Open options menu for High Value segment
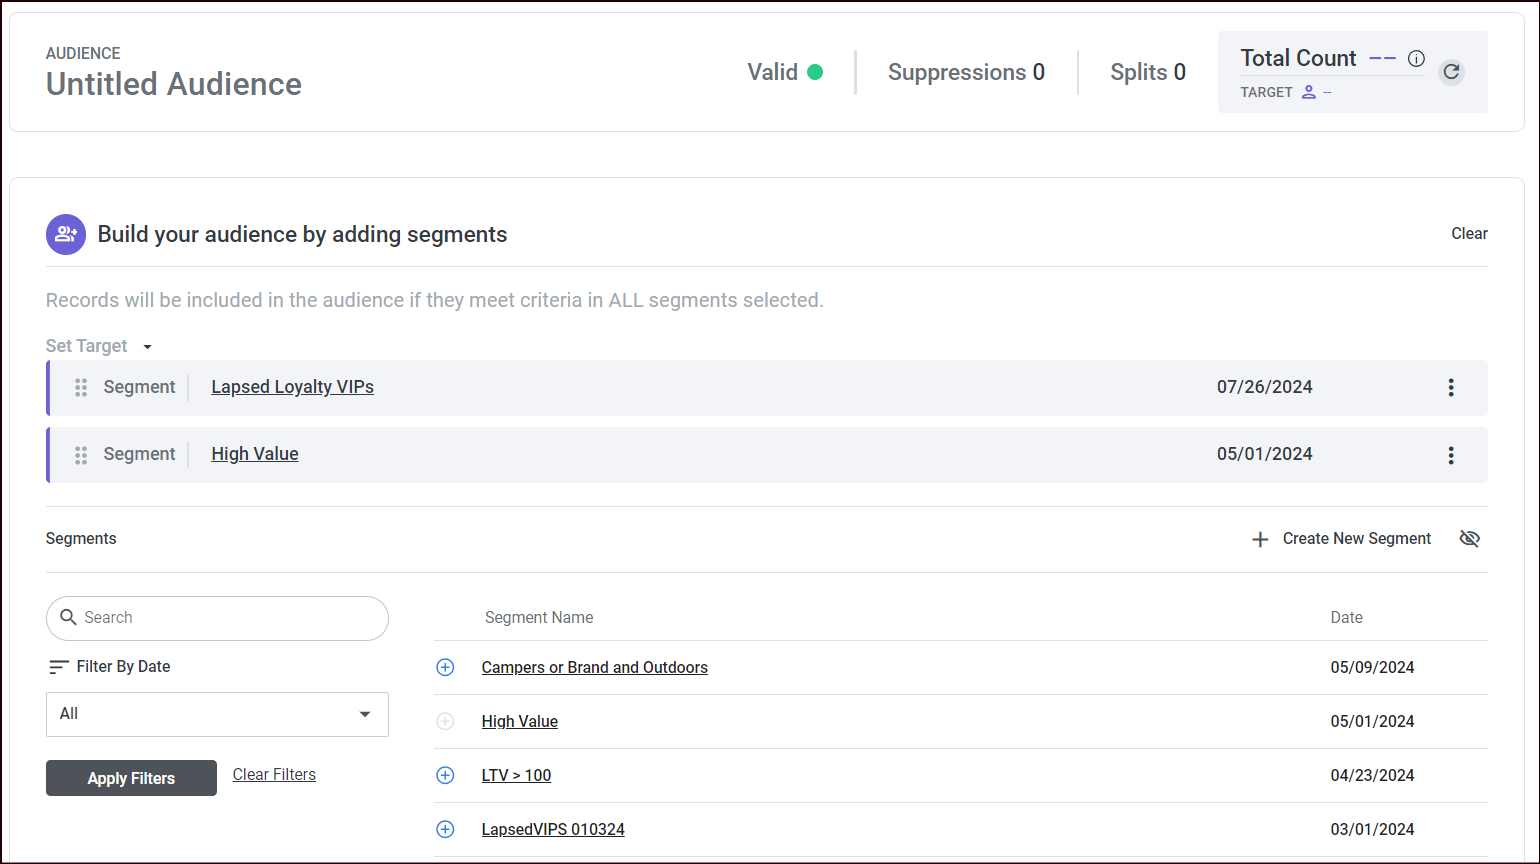The width and height of the screenshot is (1540, 864). click(1451, 455)
